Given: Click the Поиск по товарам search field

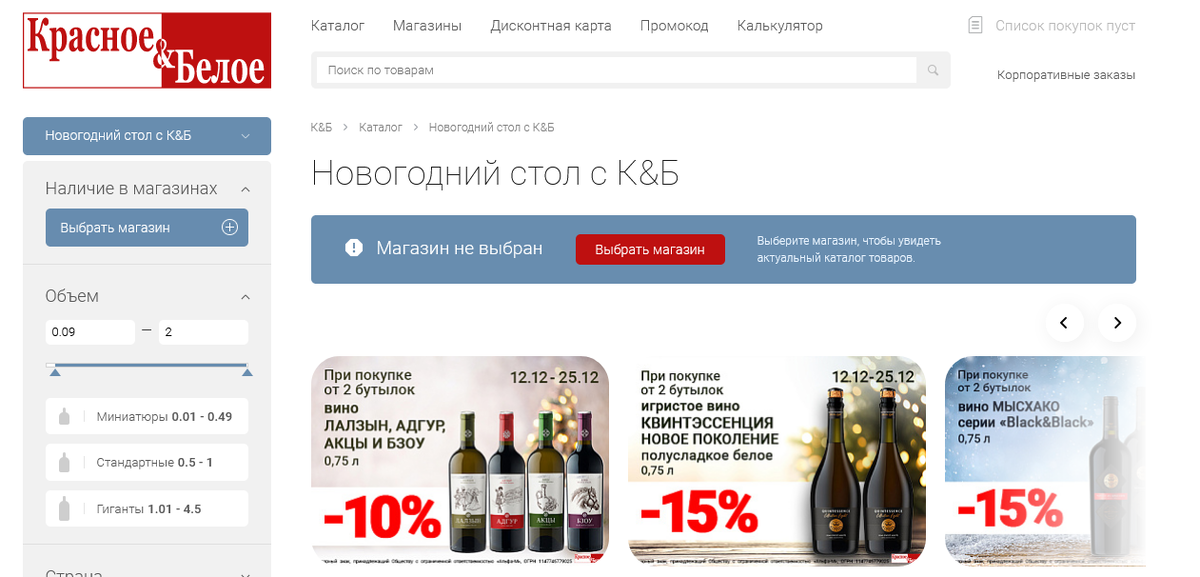Looking at the screenshot, I should pos(616,70).
